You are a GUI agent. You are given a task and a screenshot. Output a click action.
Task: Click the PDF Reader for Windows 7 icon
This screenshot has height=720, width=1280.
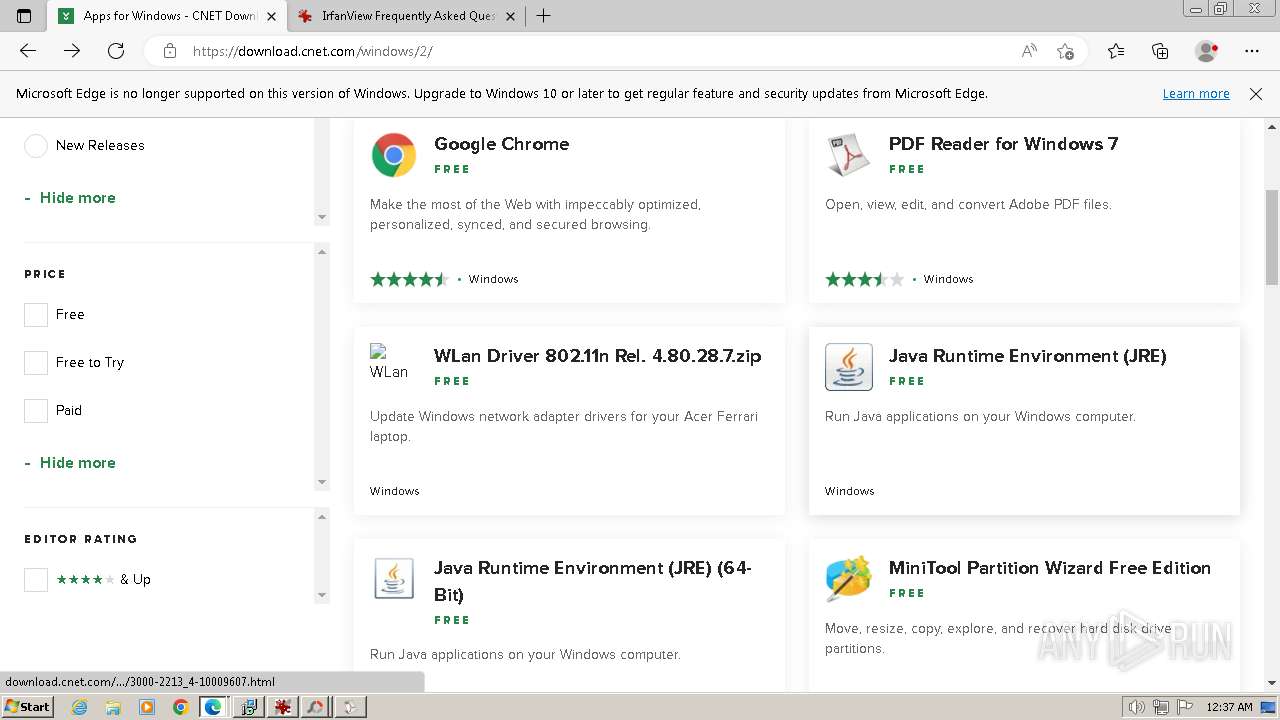(x=849, y=155)
